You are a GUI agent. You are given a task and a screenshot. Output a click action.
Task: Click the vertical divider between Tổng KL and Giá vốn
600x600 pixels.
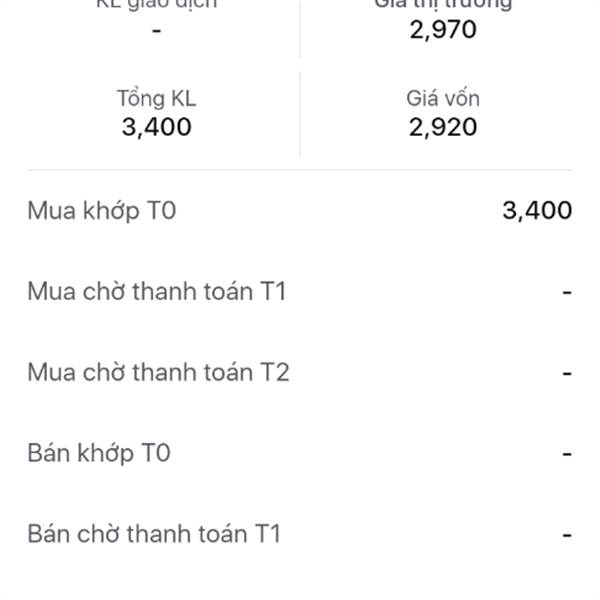click(x=300, y=114)
